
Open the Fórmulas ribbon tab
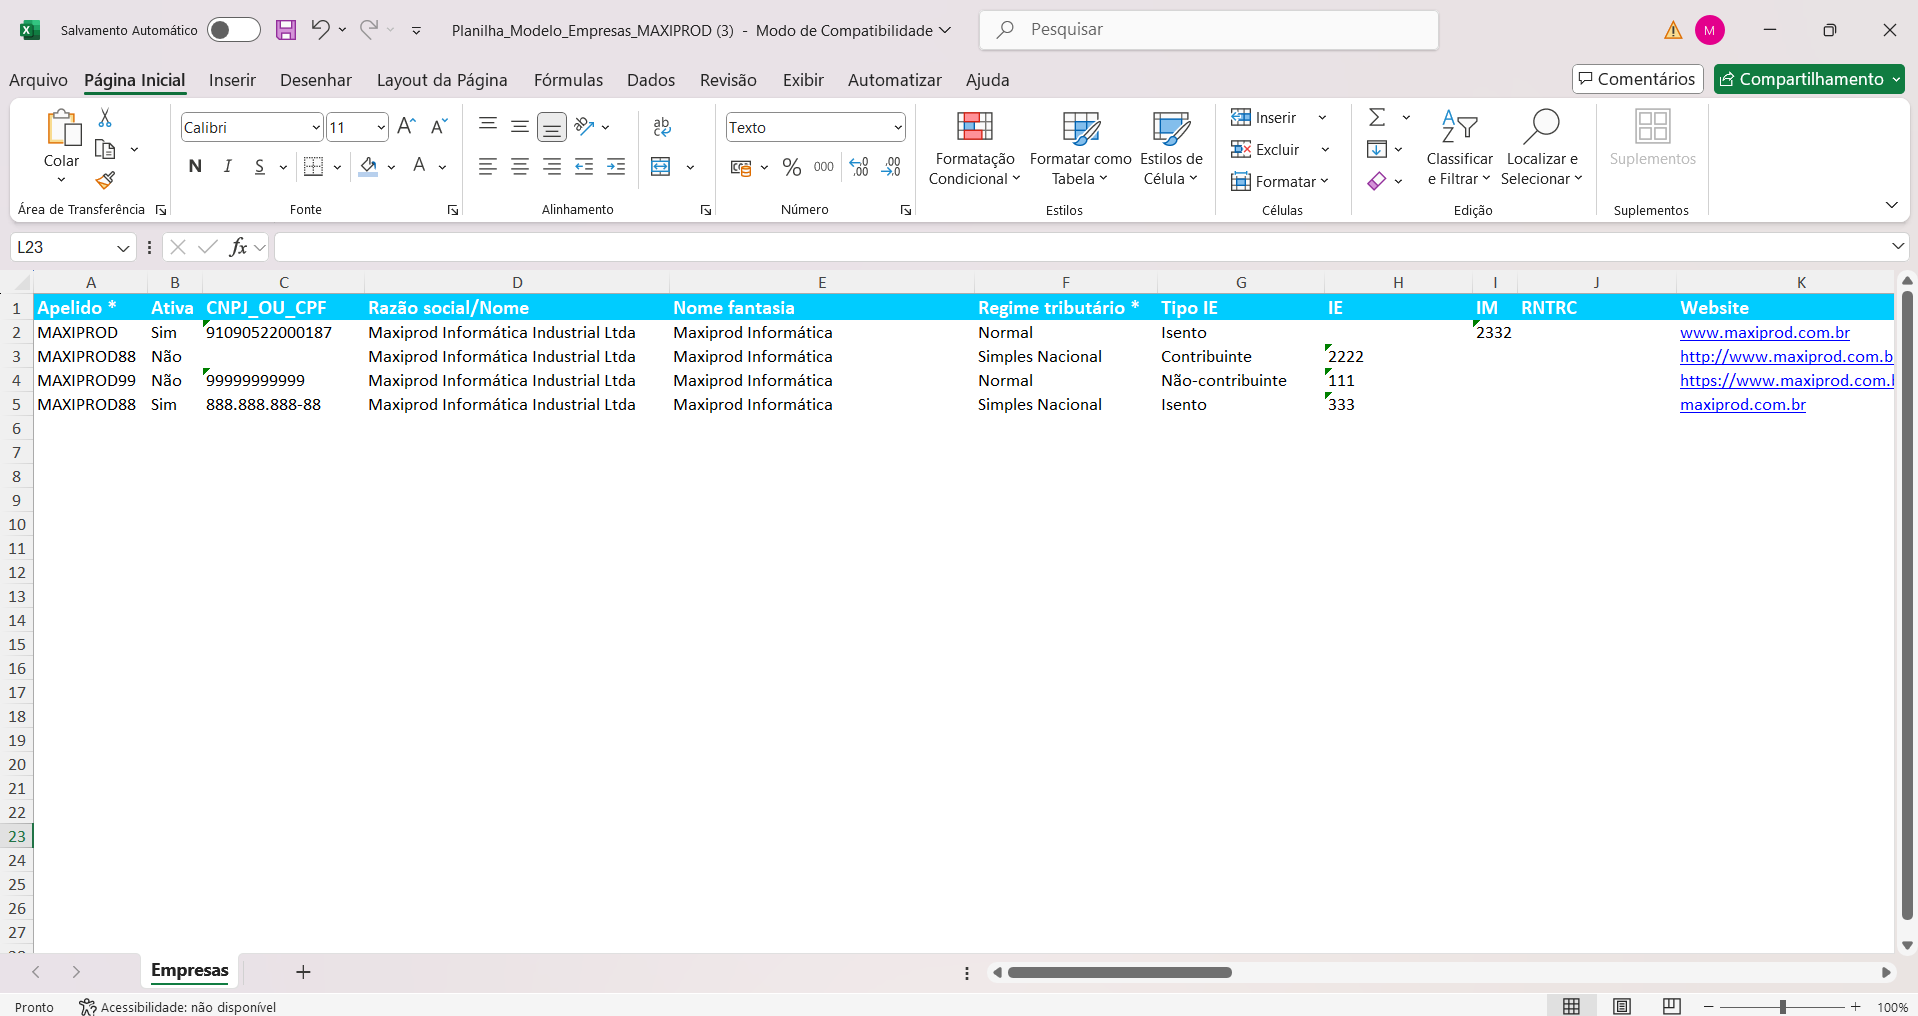pos(568,80)
